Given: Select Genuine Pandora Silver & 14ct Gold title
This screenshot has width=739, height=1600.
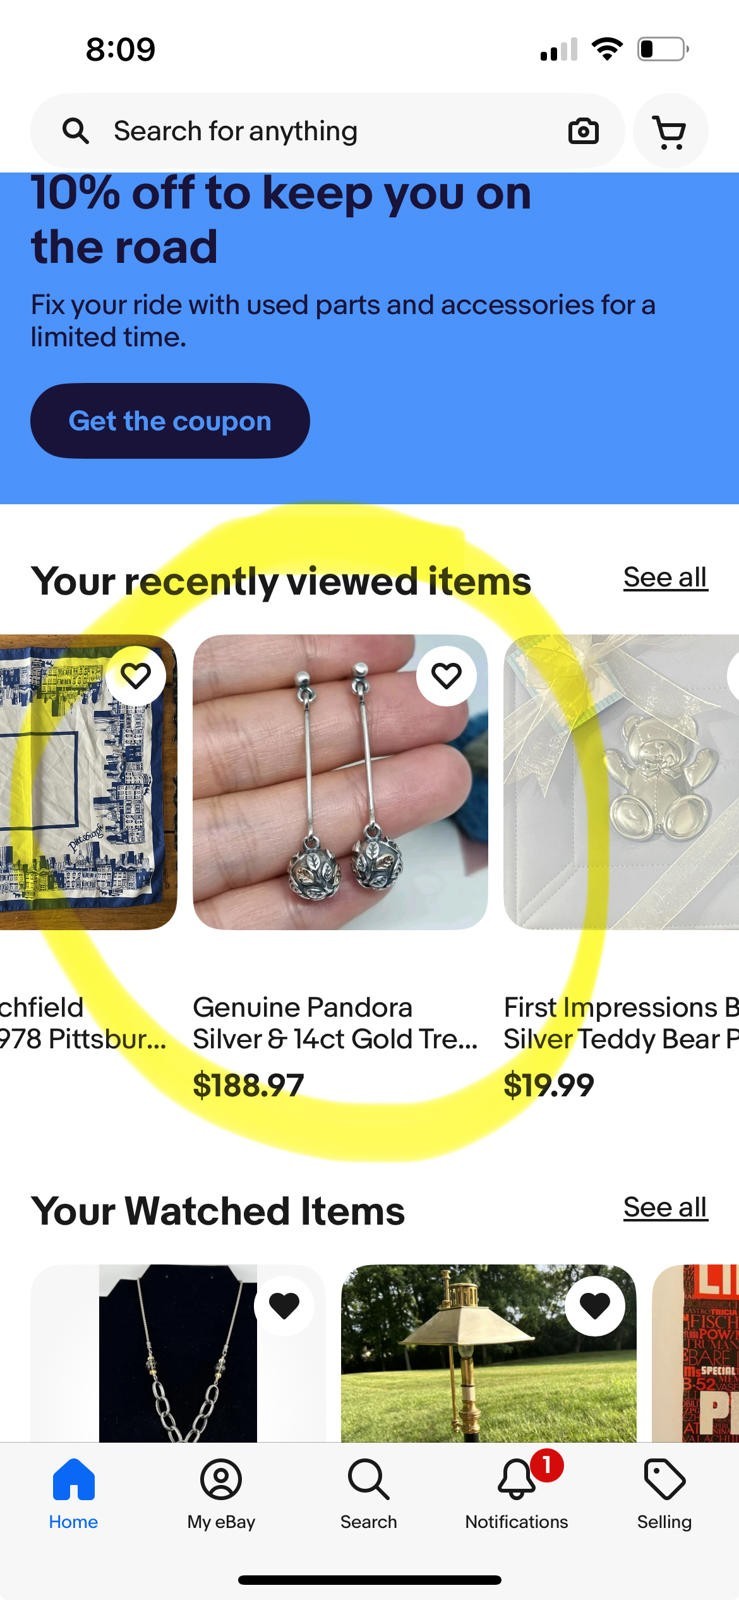Looking at the screenshot, I should click(x=335, y=1023).
